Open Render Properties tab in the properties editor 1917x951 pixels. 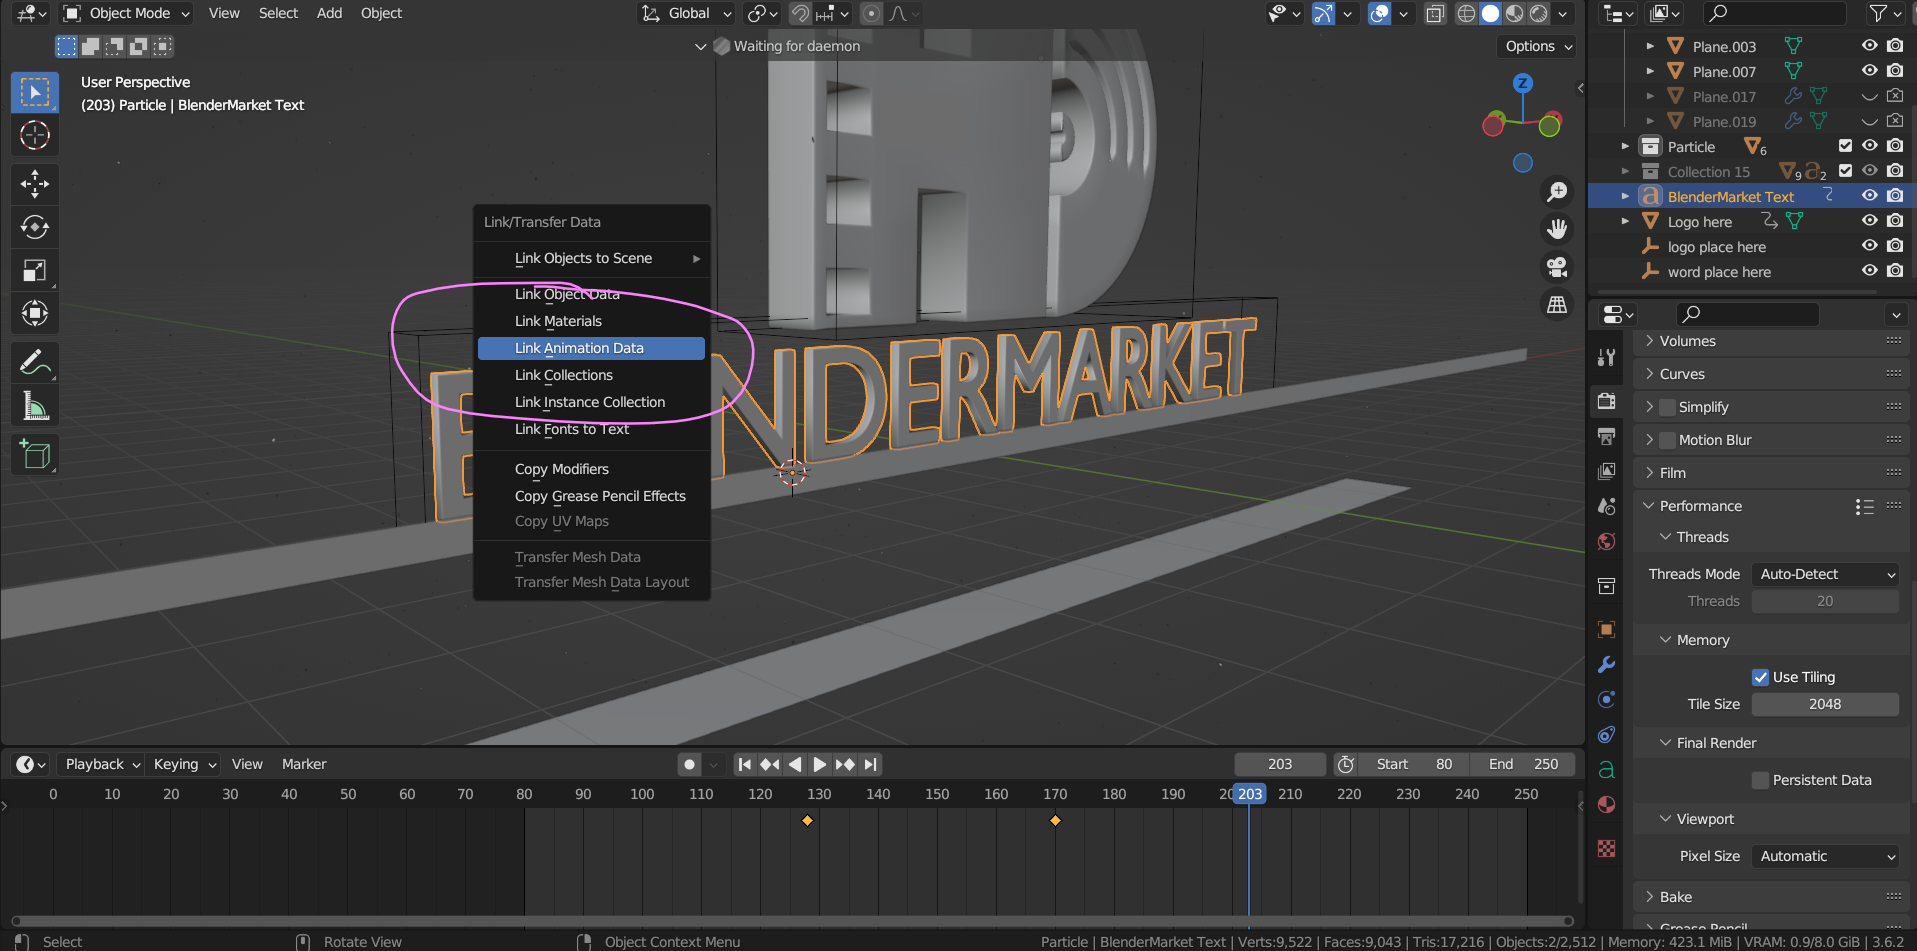1606,400
